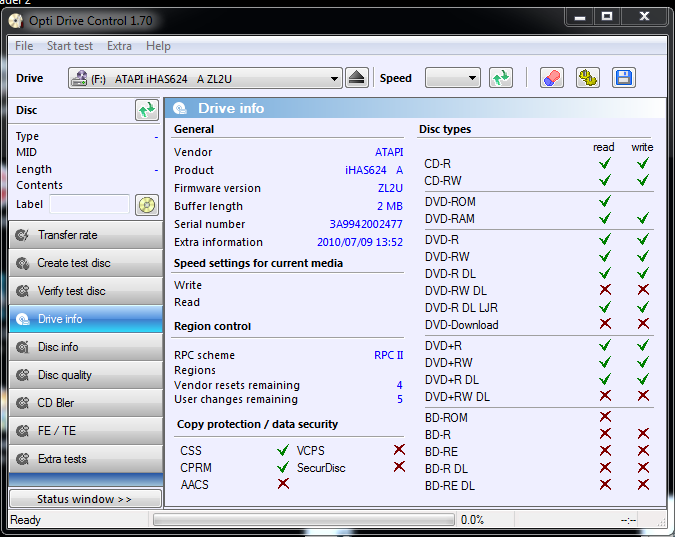This screenshot has width=675, height=537.
Task: Click the CPRM supported check mark
Action: 283,467
